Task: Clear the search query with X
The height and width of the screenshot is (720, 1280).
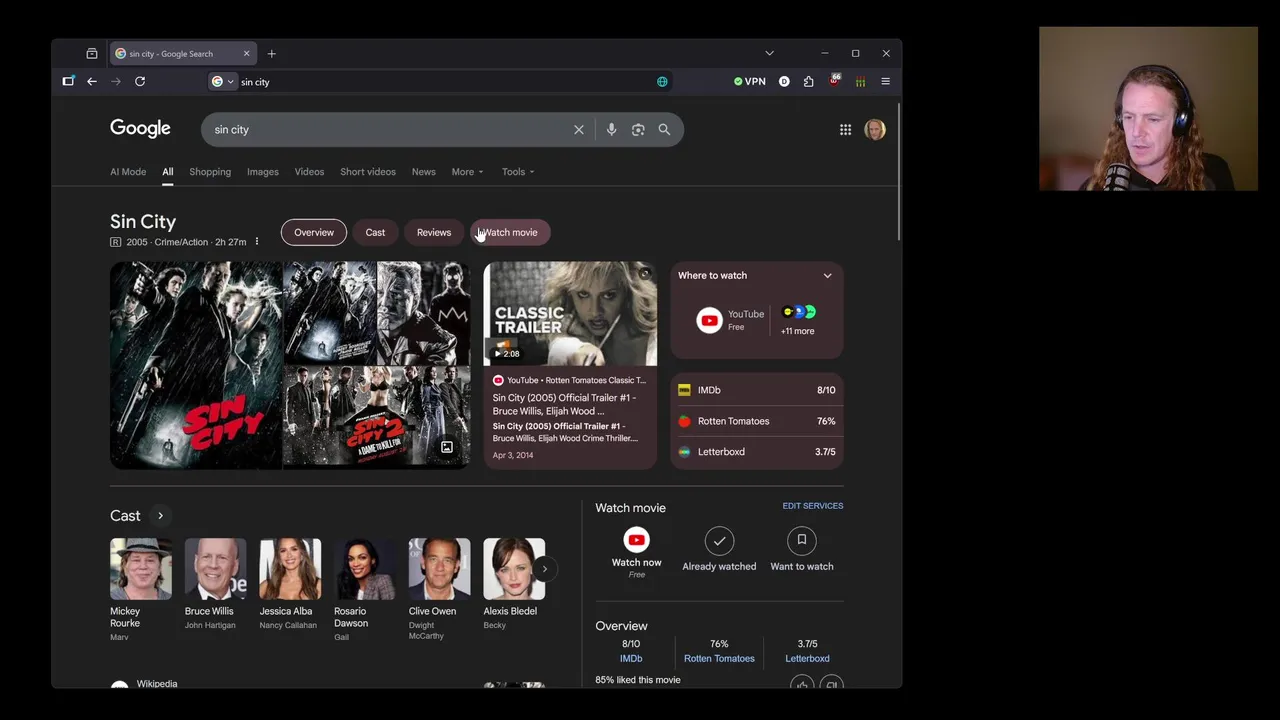Action: pos(578,129)
